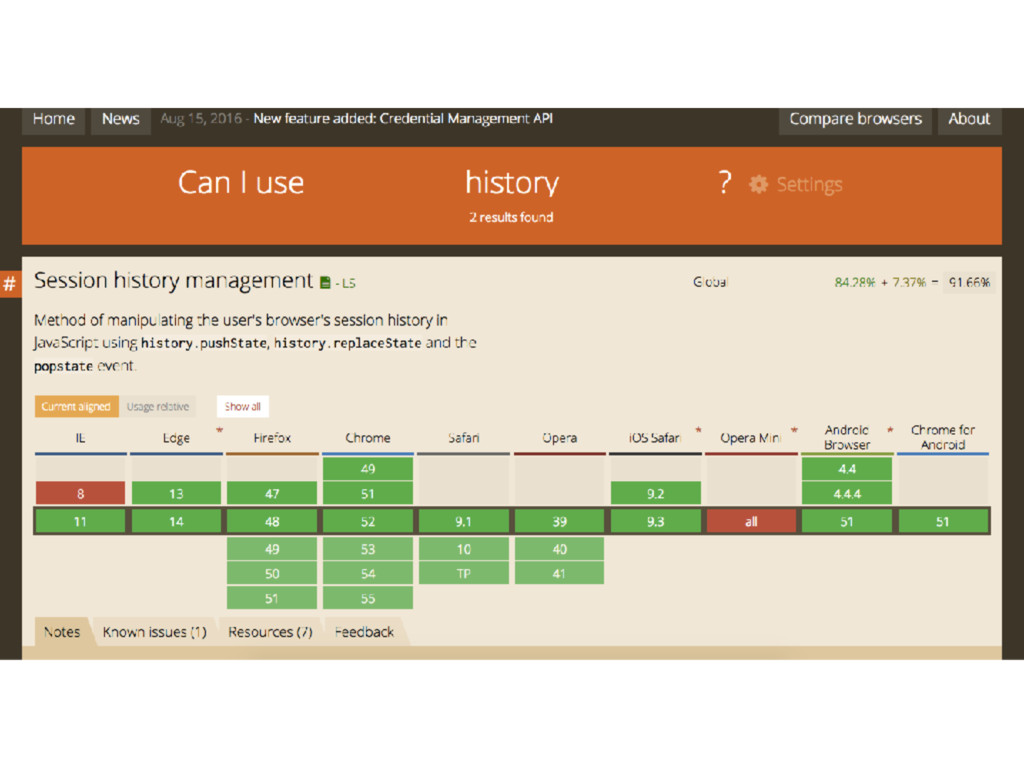
Task: Open Compare browsers page
Action: 855,120
